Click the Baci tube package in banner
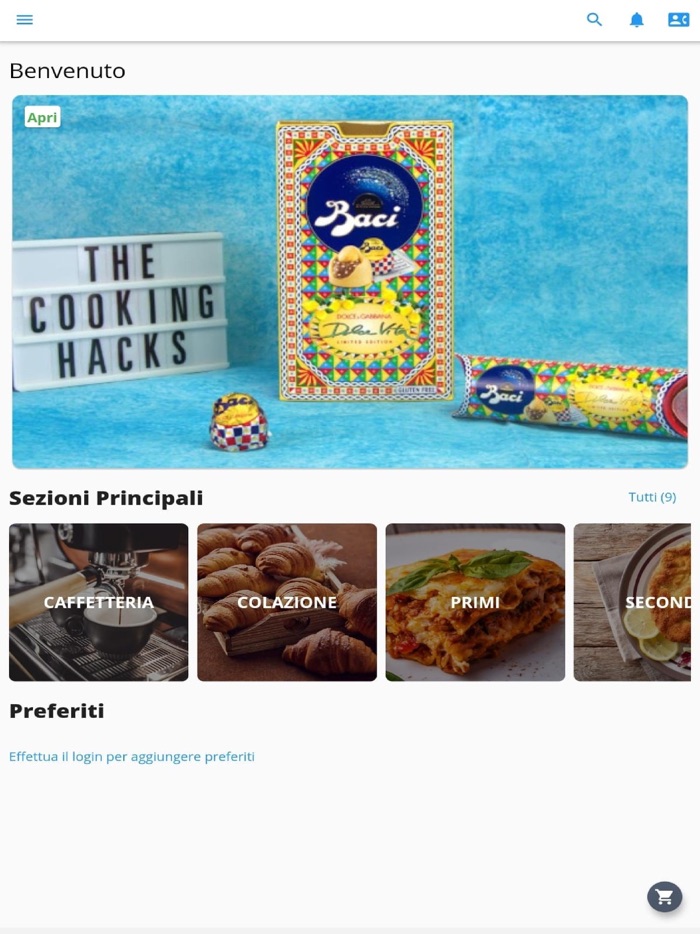The image size is (700, 934). 571,396
